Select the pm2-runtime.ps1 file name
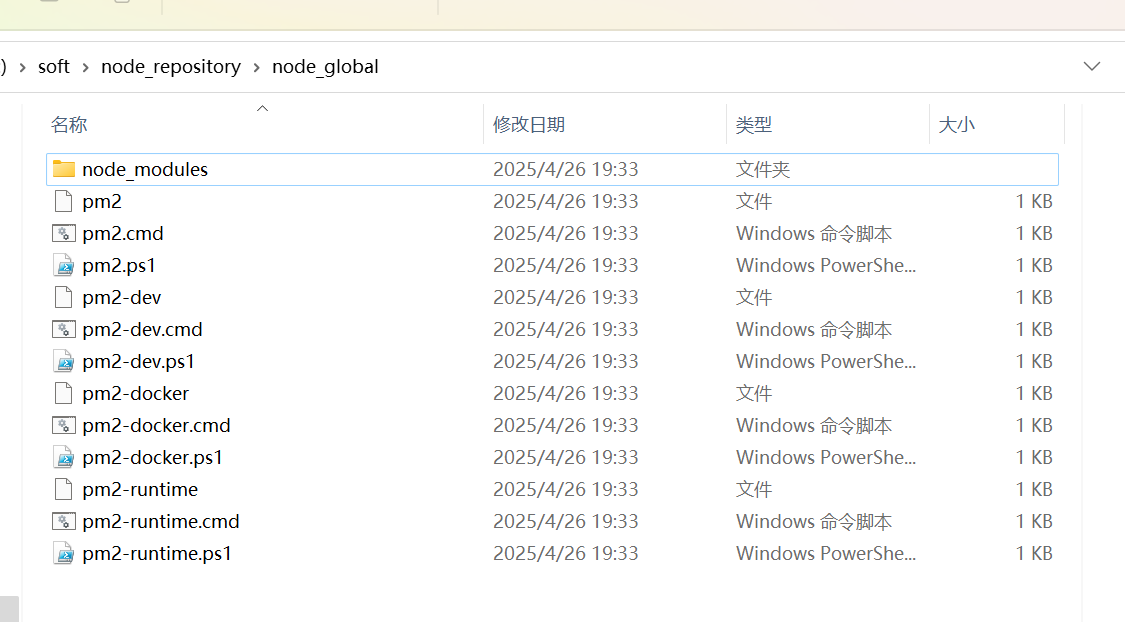The image size is (1125, 622). tap(157, 554)
